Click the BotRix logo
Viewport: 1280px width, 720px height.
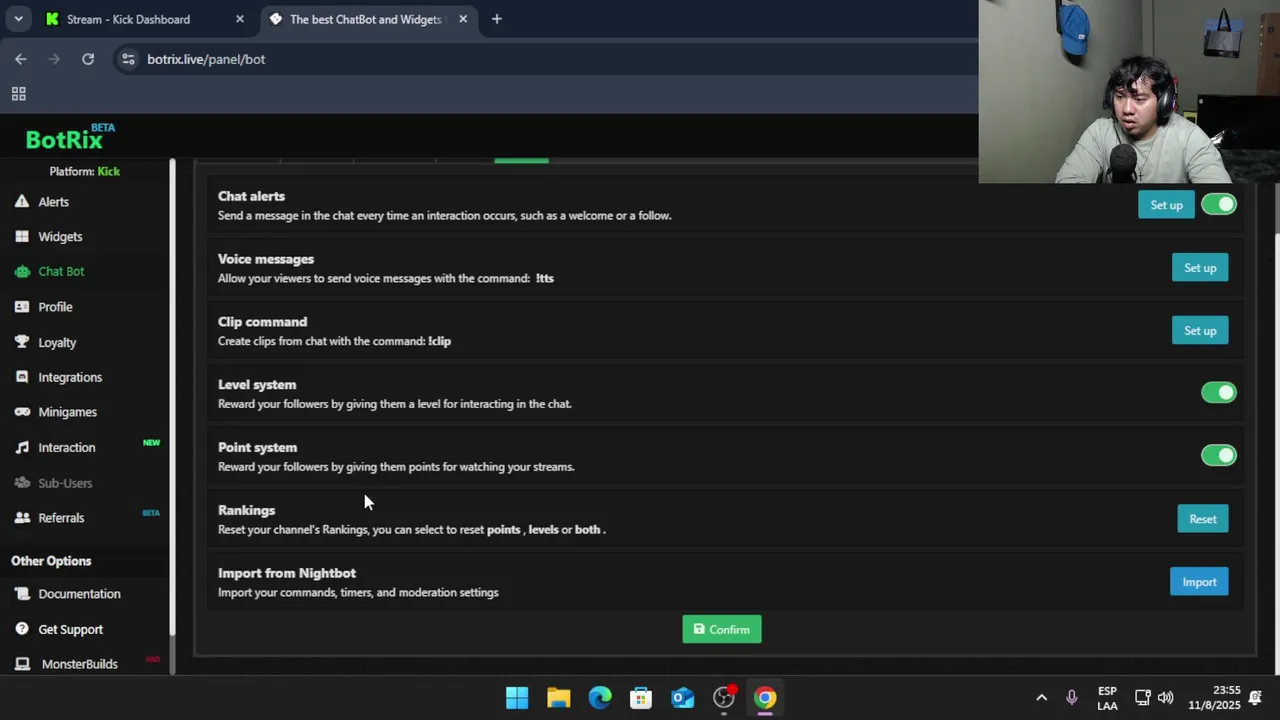coord(70,138)
